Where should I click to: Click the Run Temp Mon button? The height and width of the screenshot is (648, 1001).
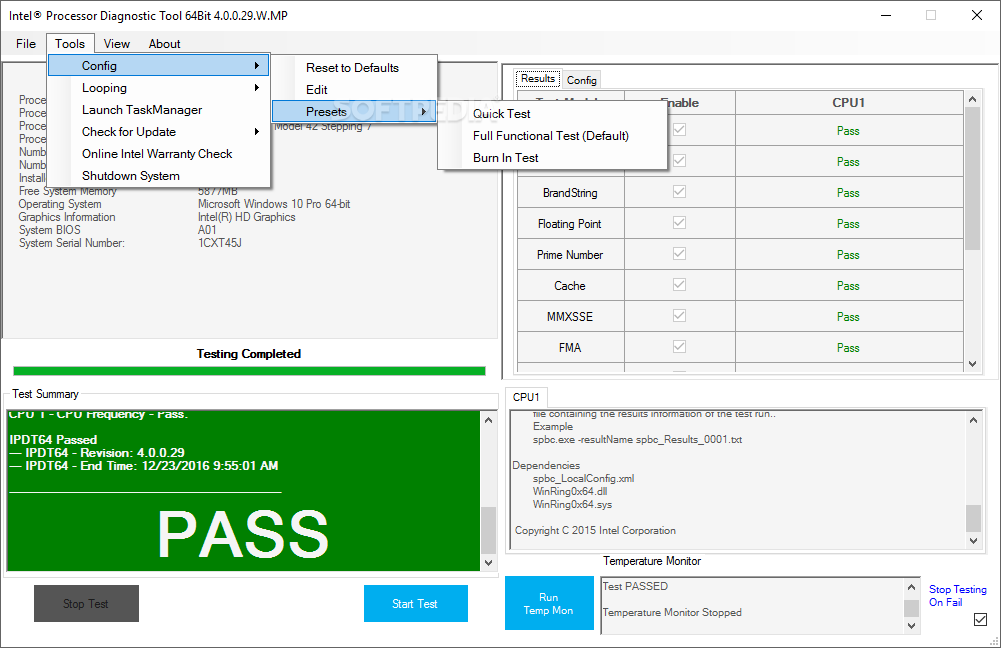point(549,603)
